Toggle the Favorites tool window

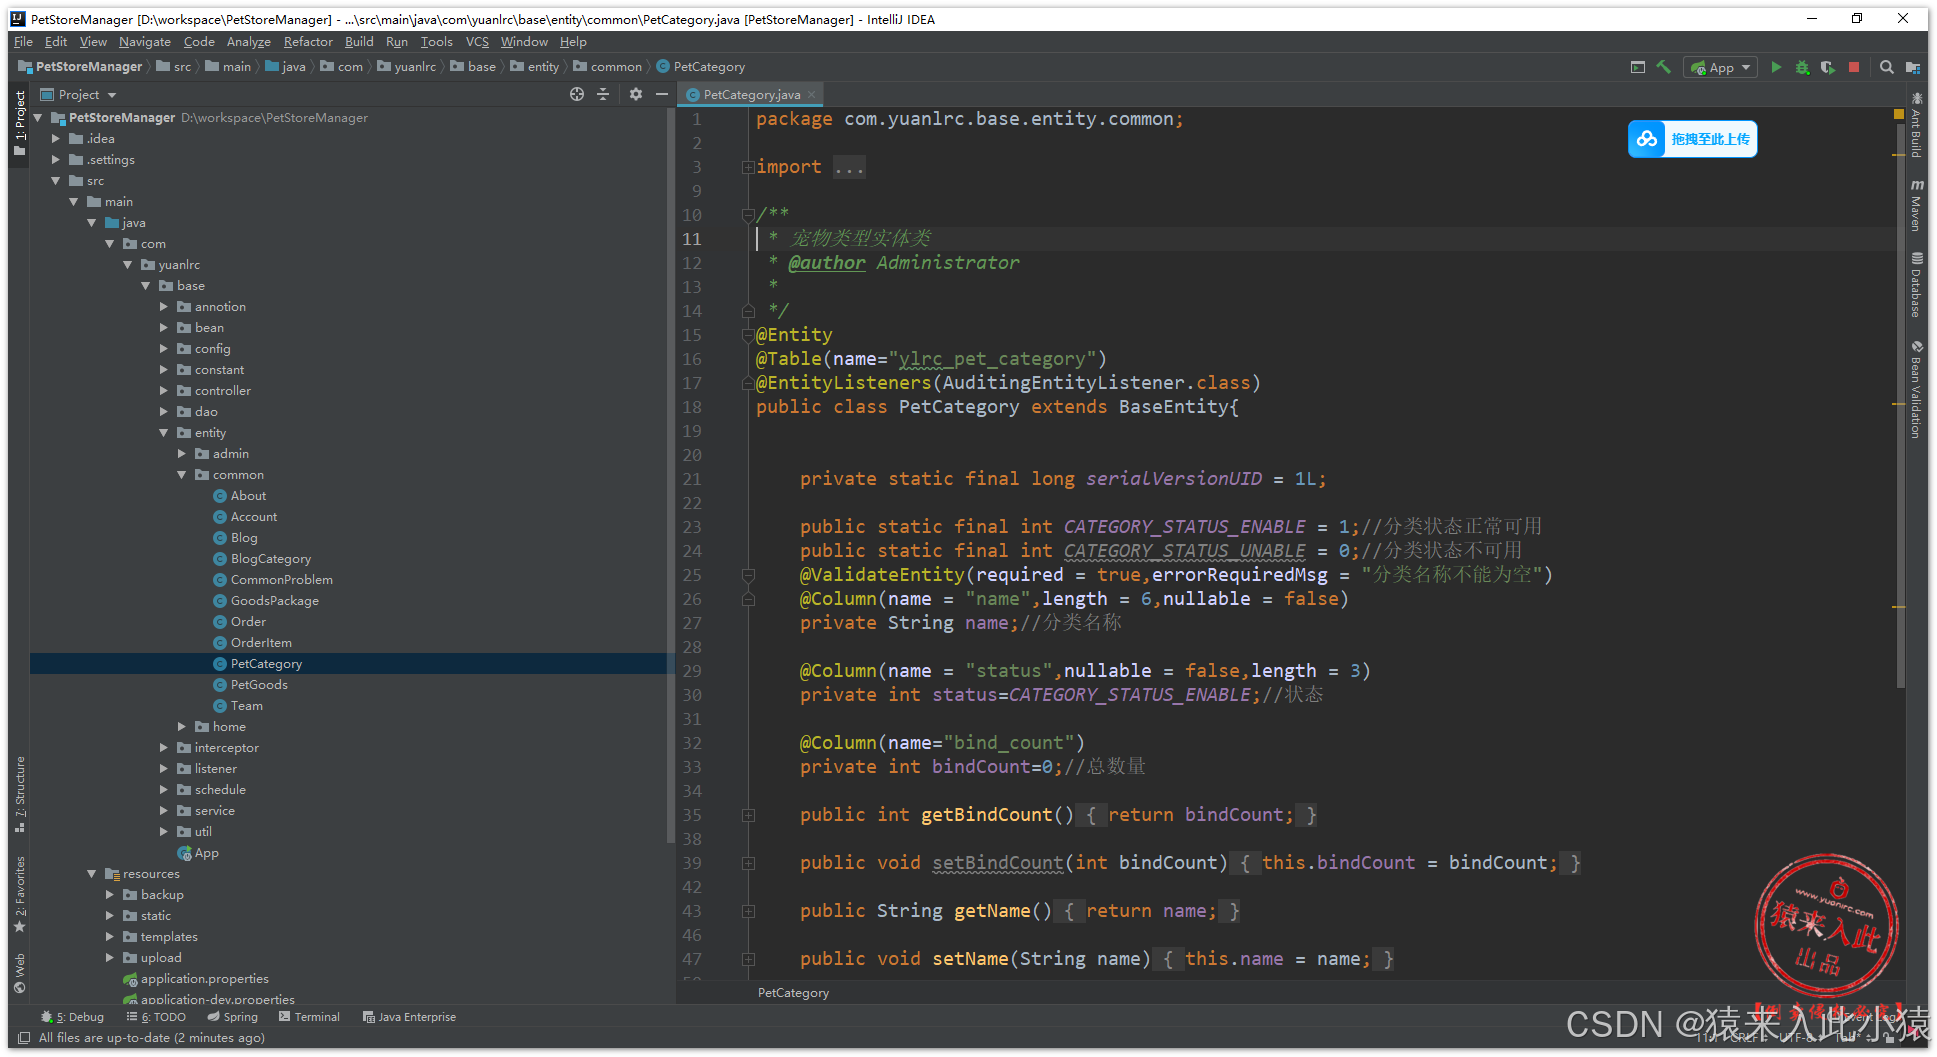pyautogui.click(x=20, y=894)
